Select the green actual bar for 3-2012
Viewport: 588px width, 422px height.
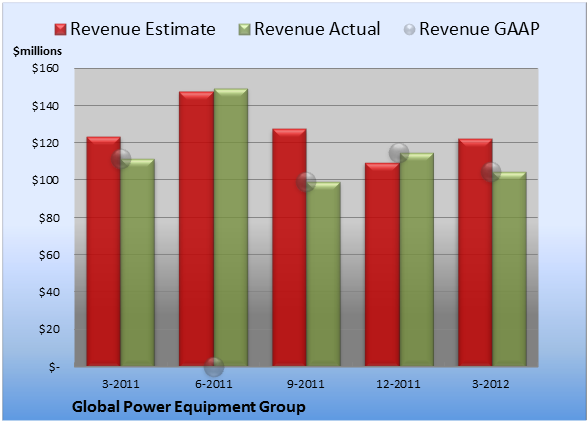(509, 269)
